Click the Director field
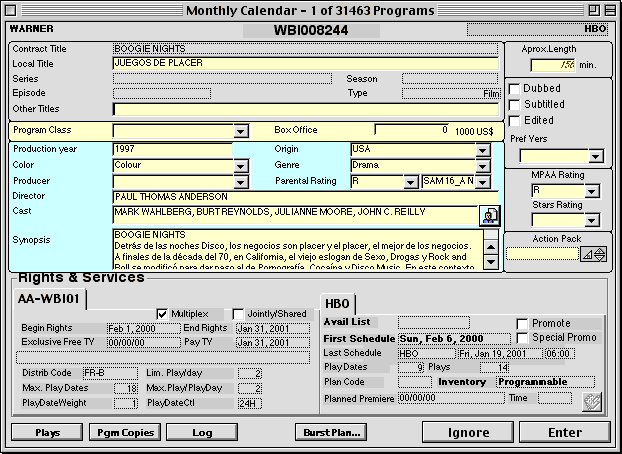This screenshot has height=454, width=622. pyautogui.click(x=305, y=197)
